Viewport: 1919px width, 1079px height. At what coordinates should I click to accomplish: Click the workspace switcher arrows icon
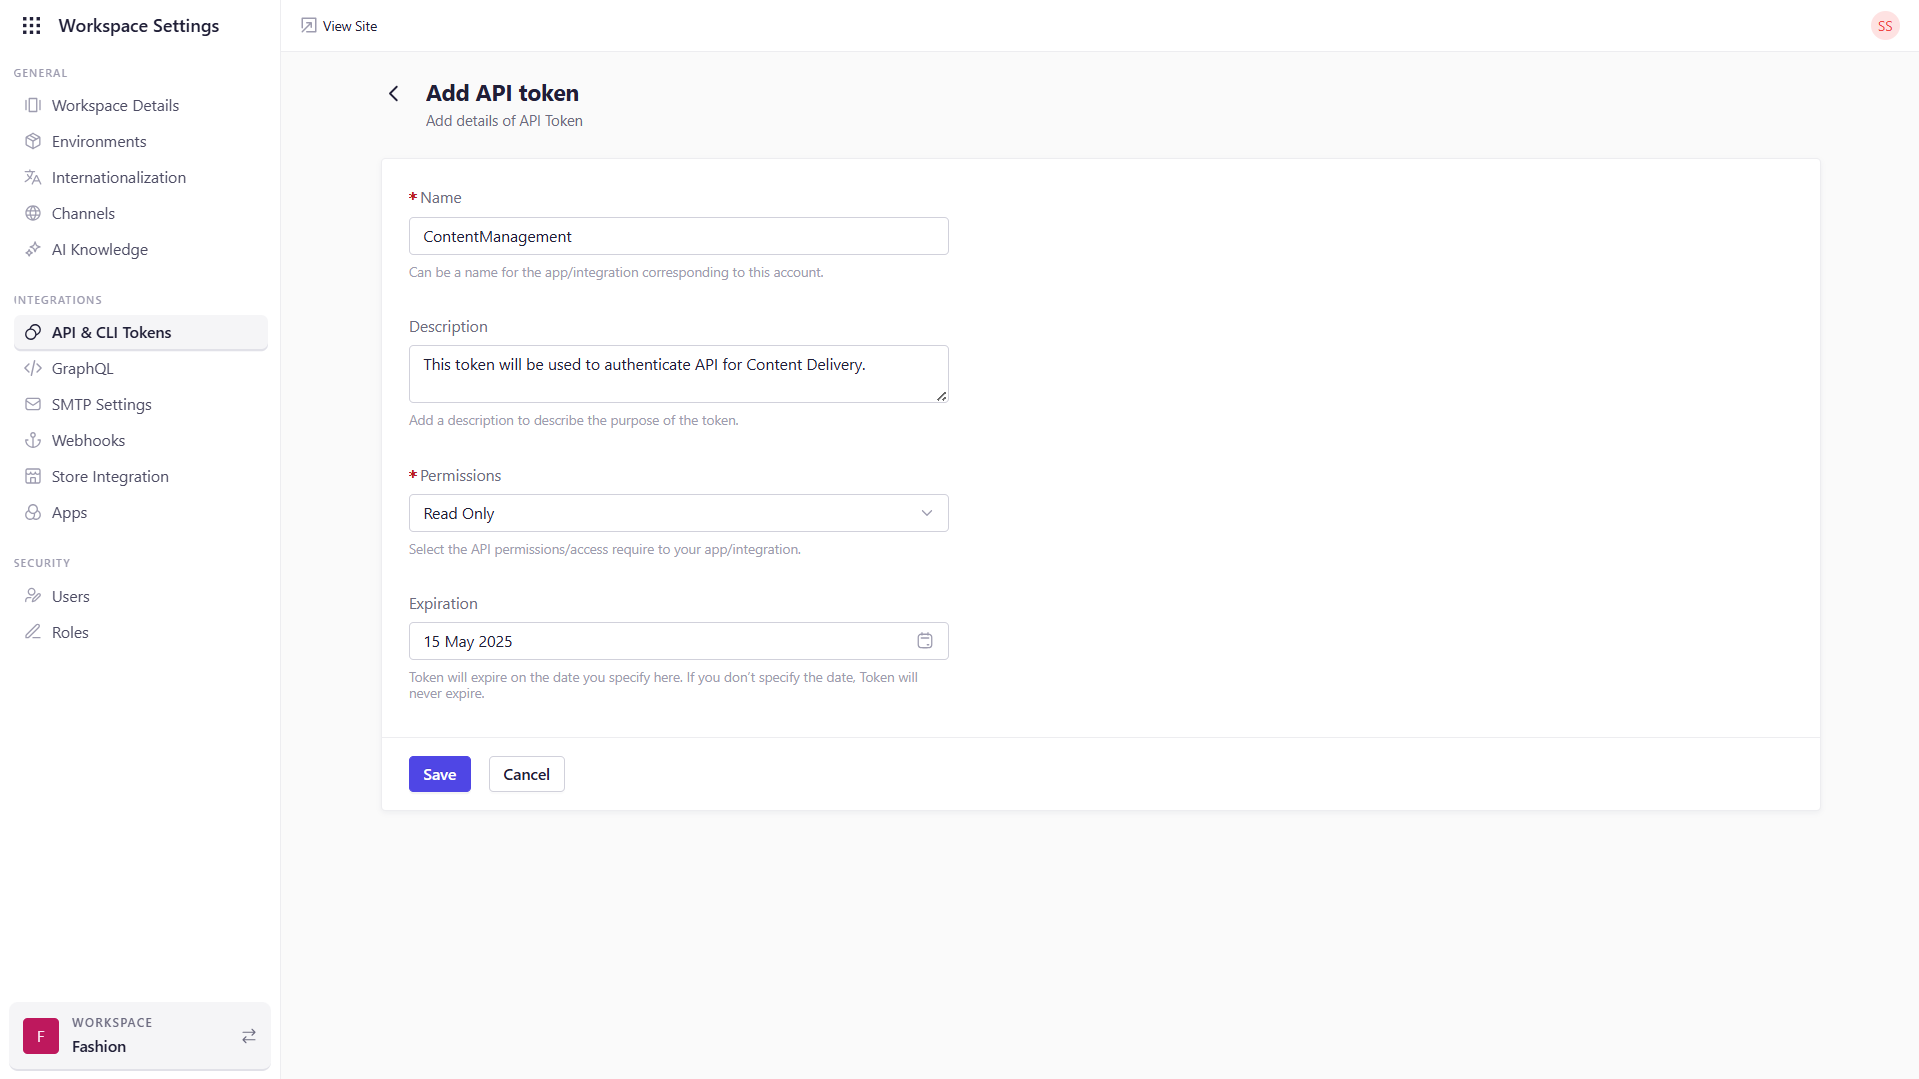(248, 1036)
